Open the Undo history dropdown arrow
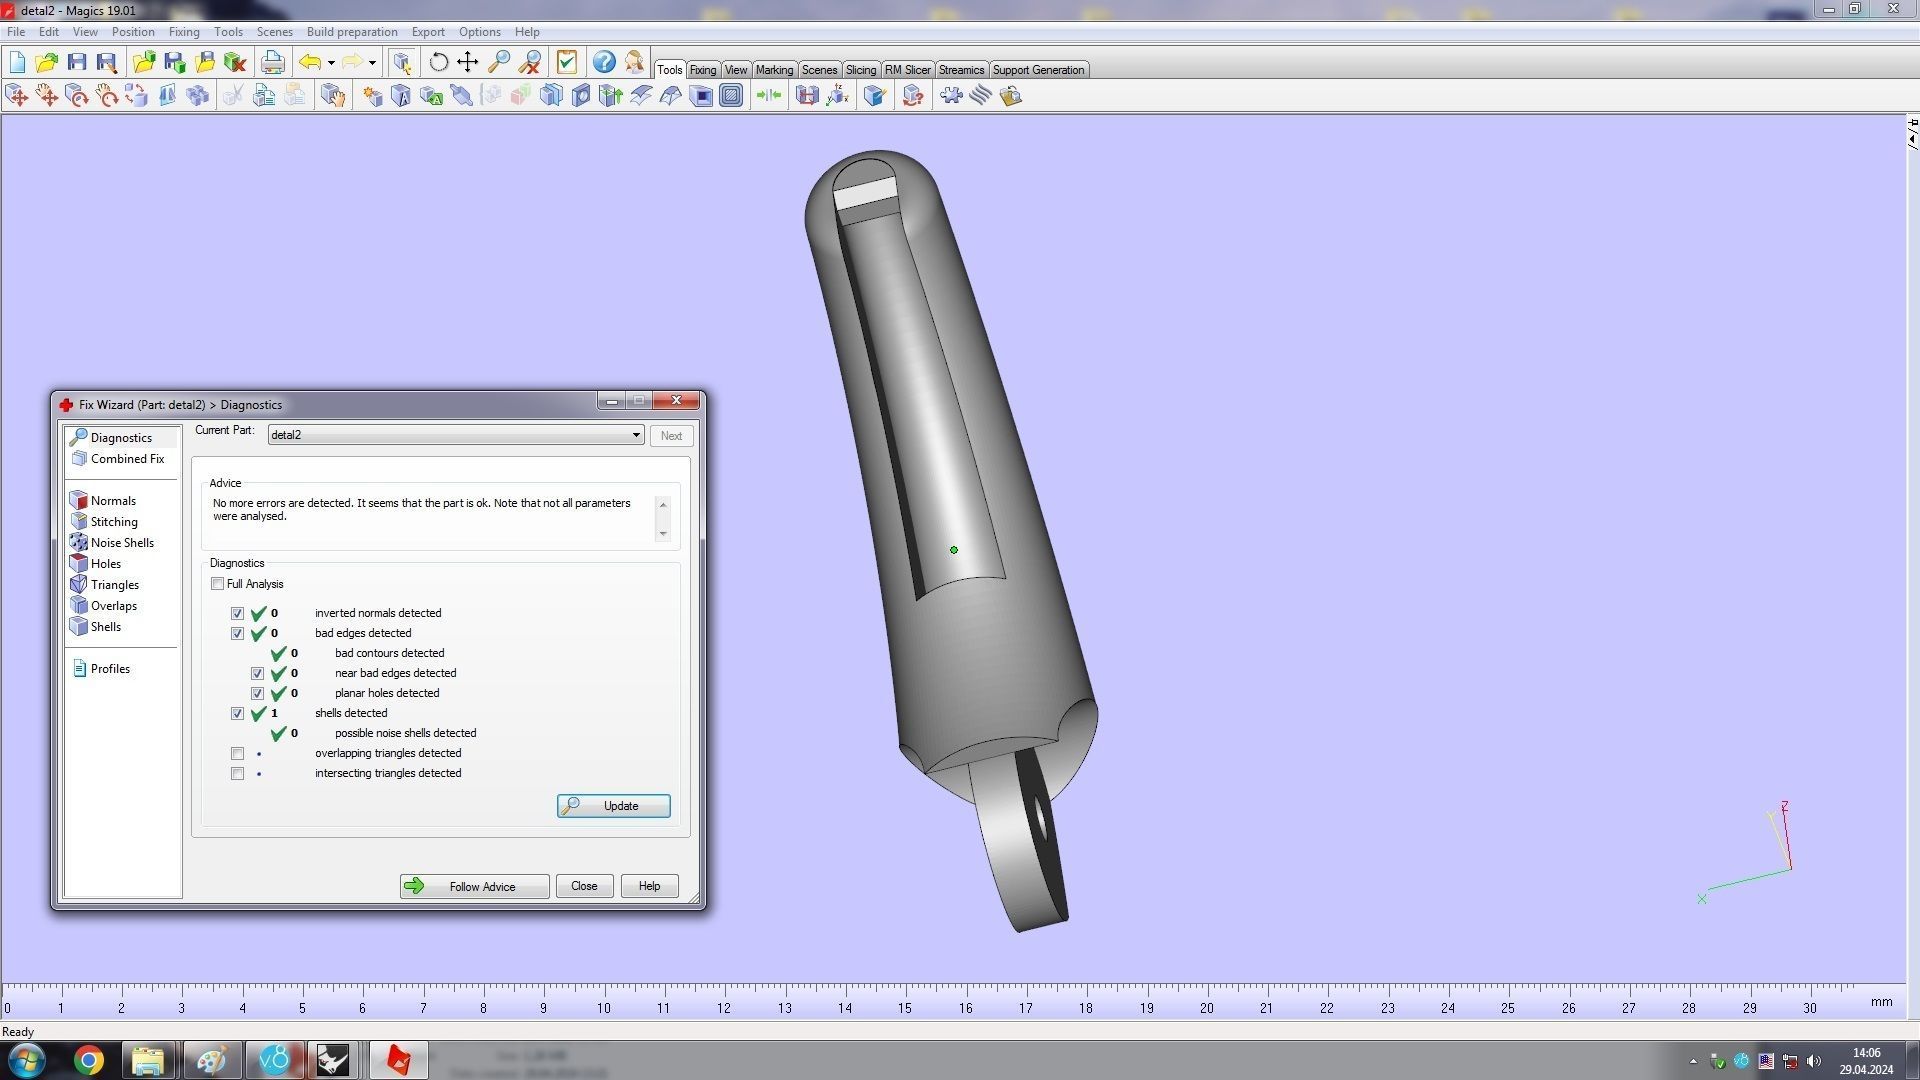Screen dimensions: 1920x1080 pyautogui.click(x=331, y=63)
